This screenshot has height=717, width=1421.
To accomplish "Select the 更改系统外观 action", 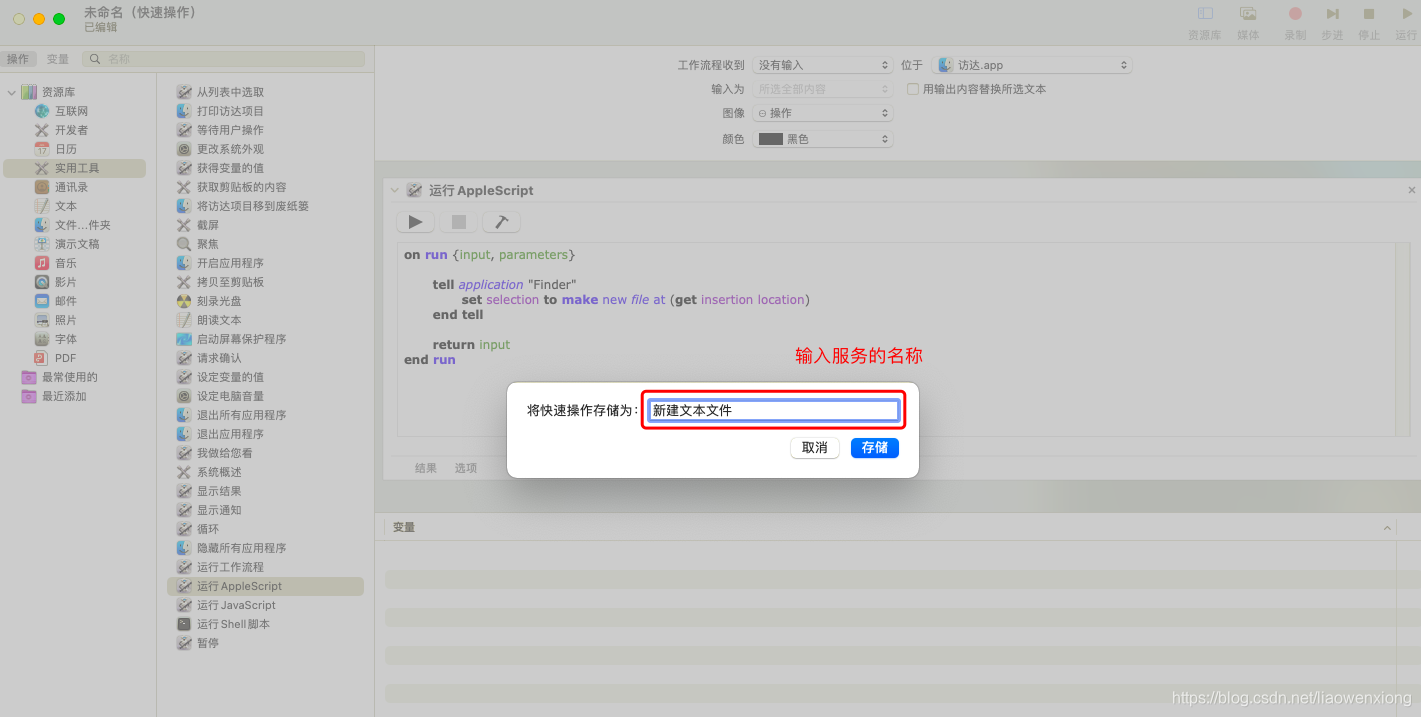I will point(230,149).
